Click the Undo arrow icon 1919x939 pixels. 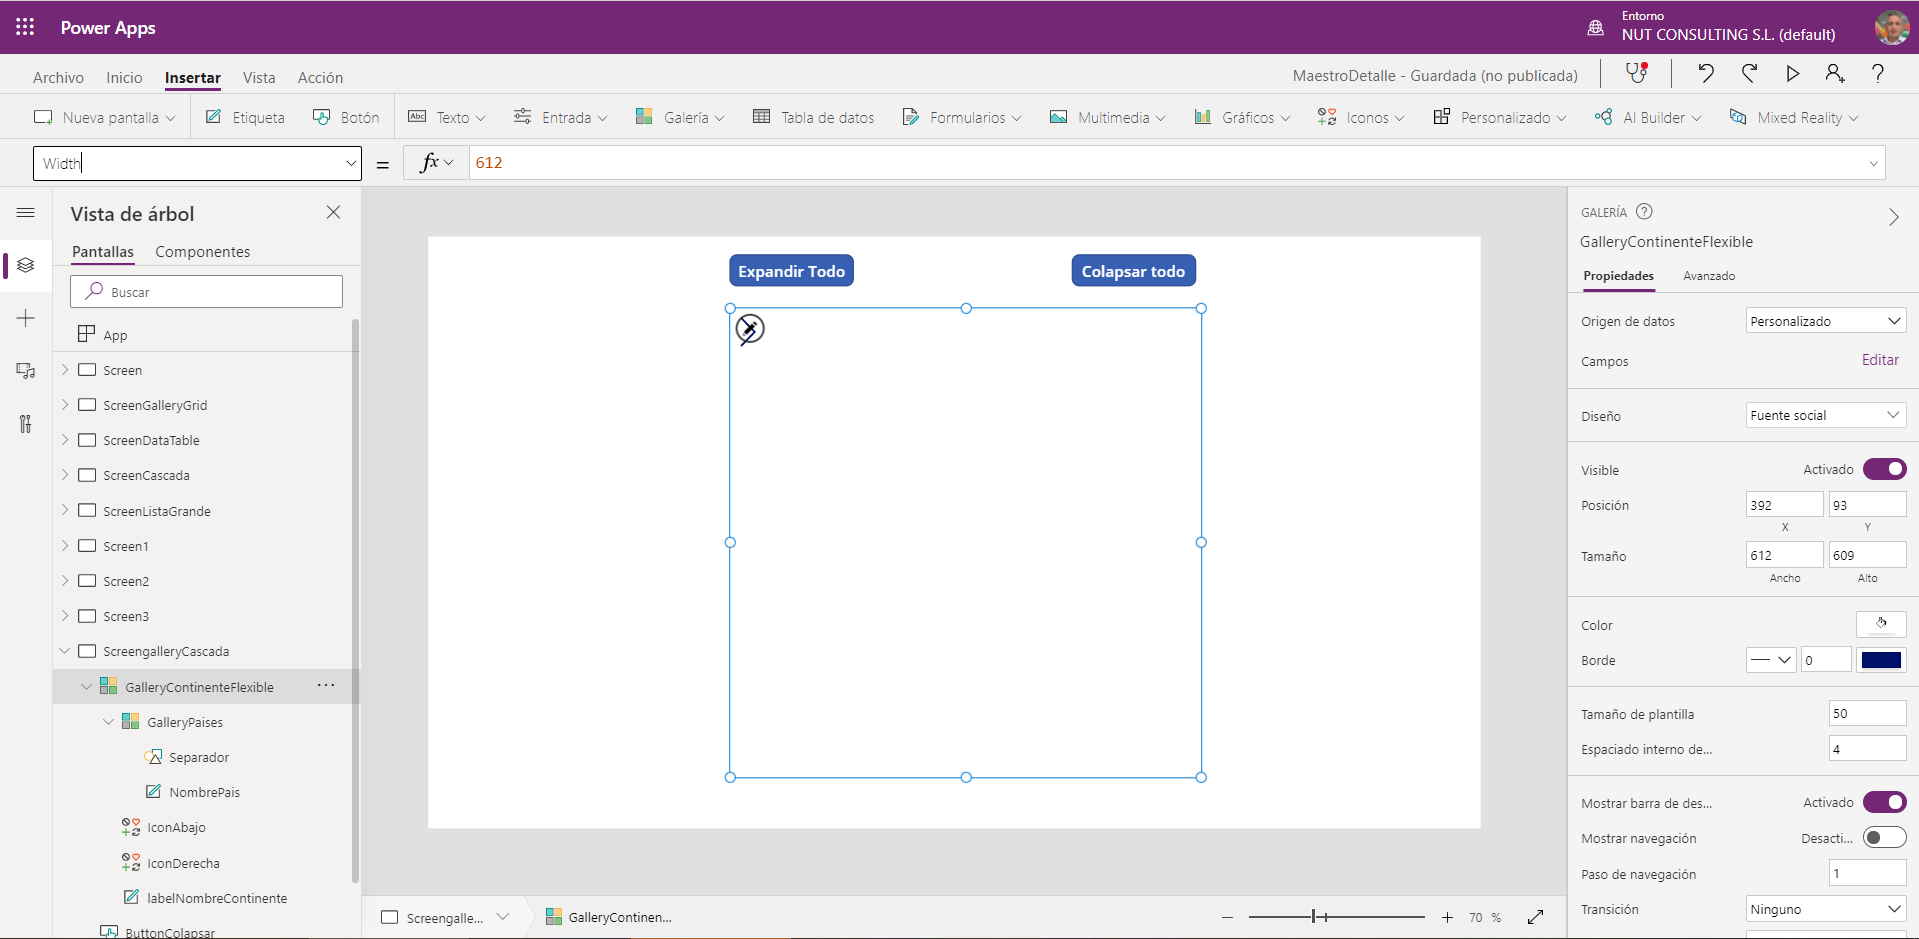pos(1706,73)
